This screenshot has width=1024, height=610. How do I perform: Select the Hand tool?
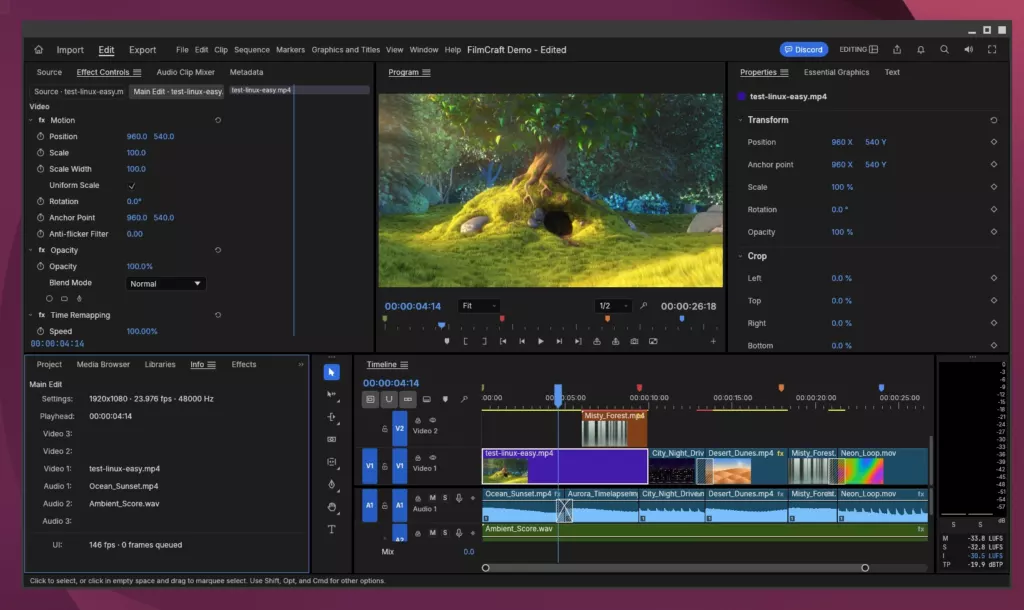(332, 507)
